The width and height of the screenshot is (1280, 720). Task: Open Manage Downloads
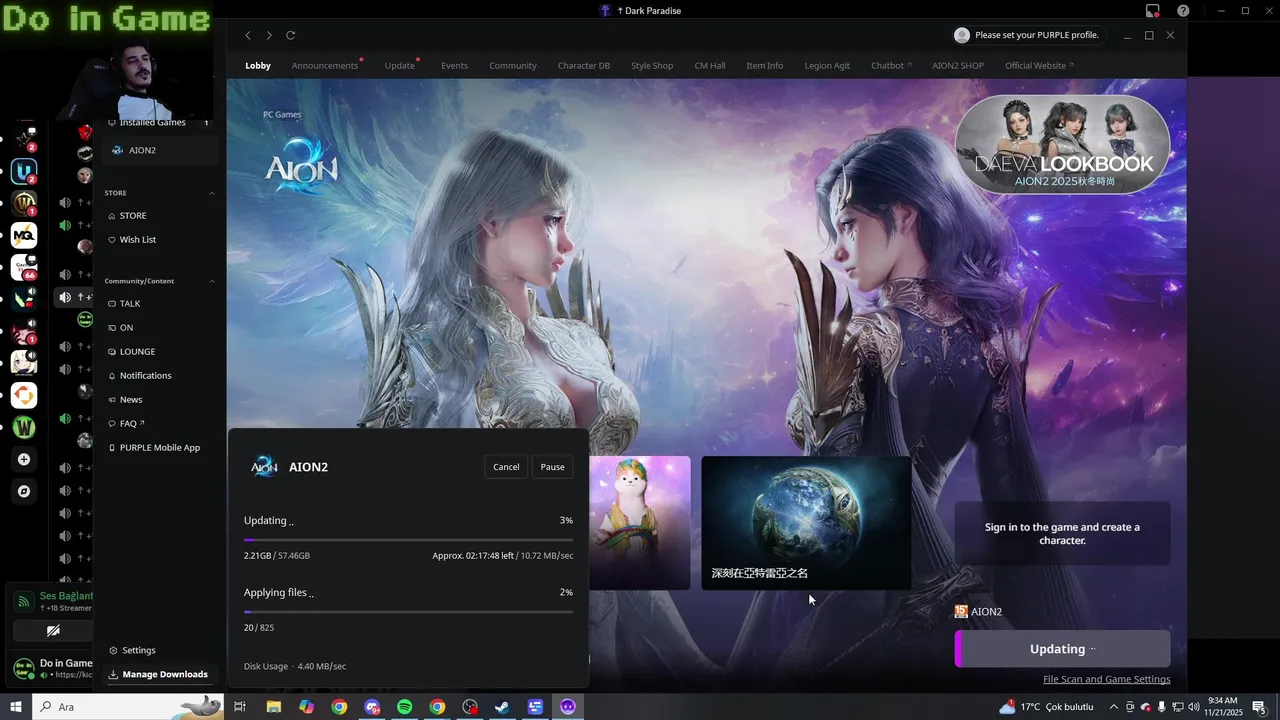tap(160, 675)
